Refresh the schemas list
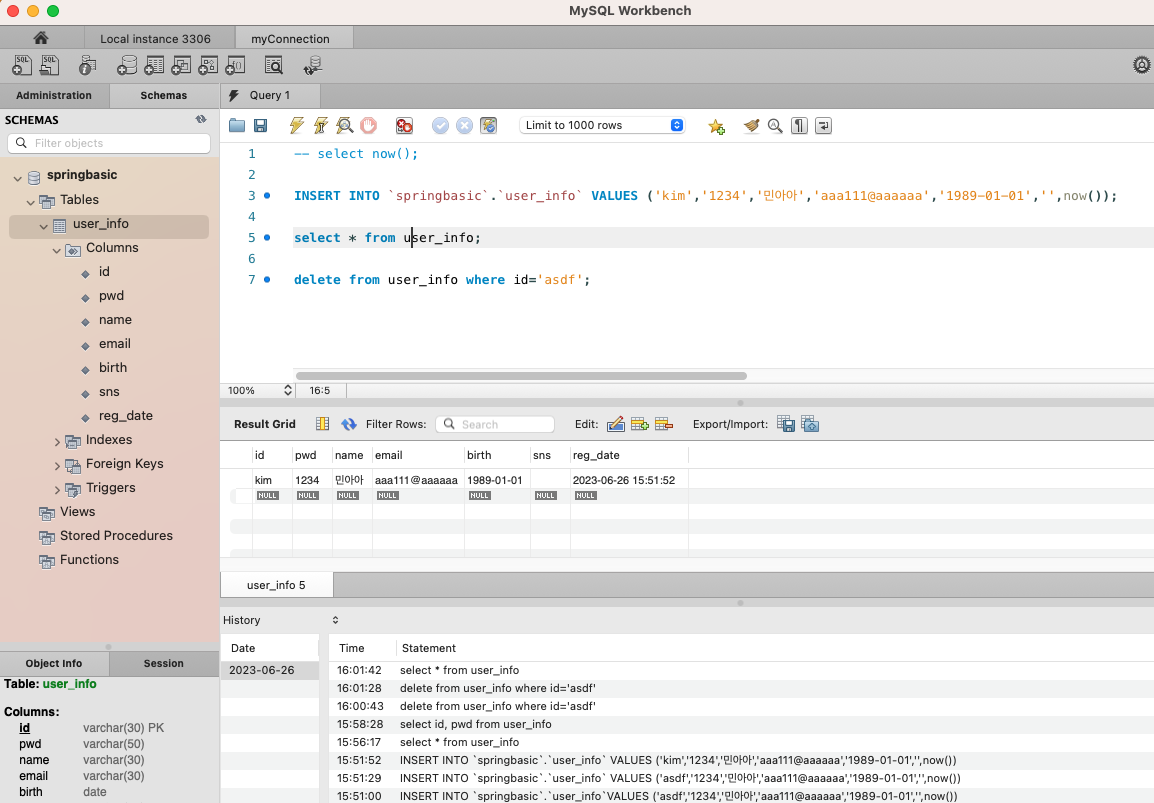Screen dimensions: 1154x803 (201, 119)
